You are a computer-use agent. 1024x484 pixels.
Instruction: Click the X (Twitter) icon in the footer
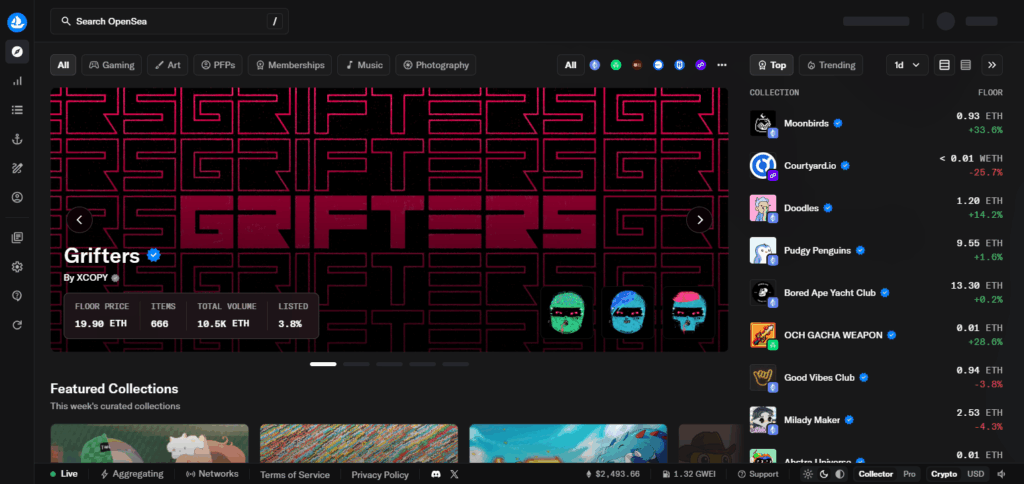[455, 474]
